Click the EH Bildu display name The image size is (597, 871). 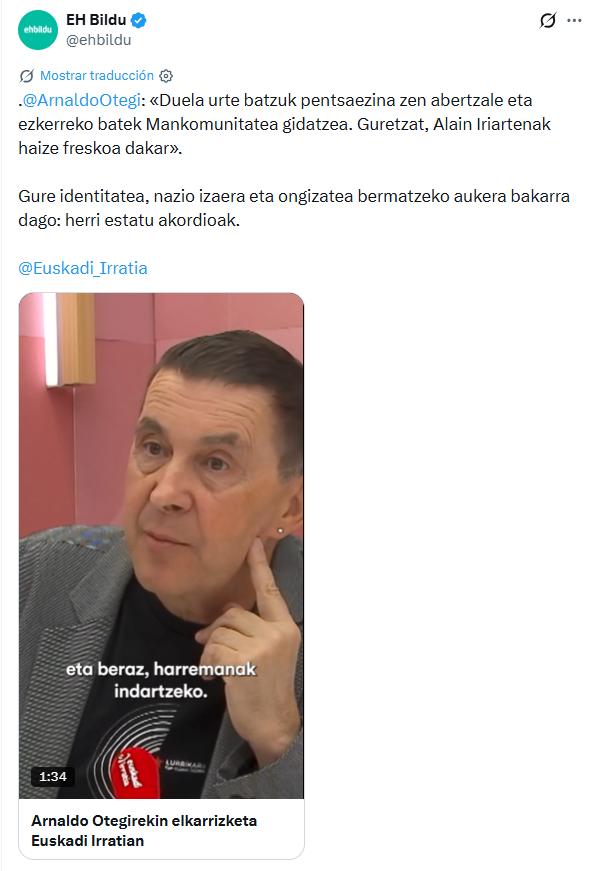click(96, 20)
